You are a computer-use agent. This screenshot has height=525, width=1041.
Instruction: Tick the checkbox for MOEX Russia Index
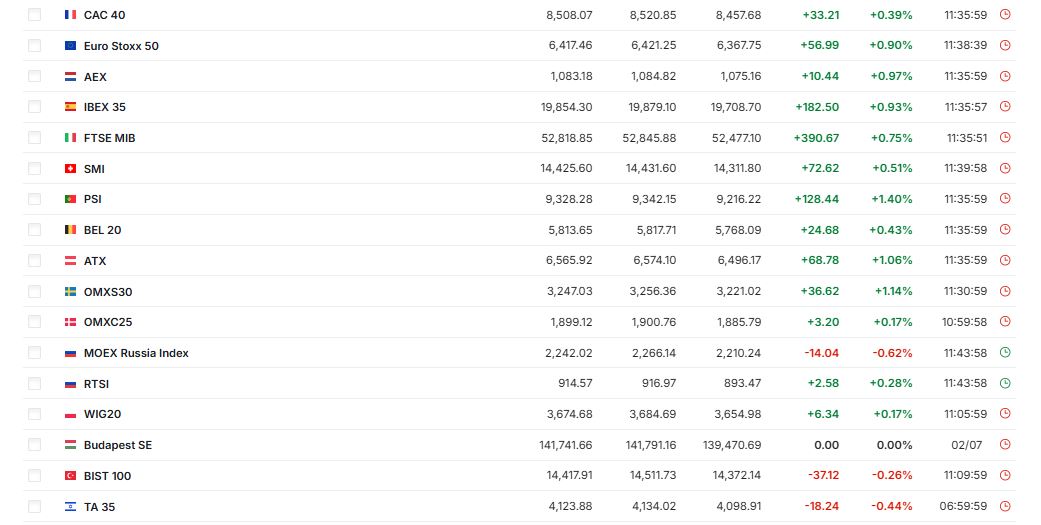[x=35, y=353]
